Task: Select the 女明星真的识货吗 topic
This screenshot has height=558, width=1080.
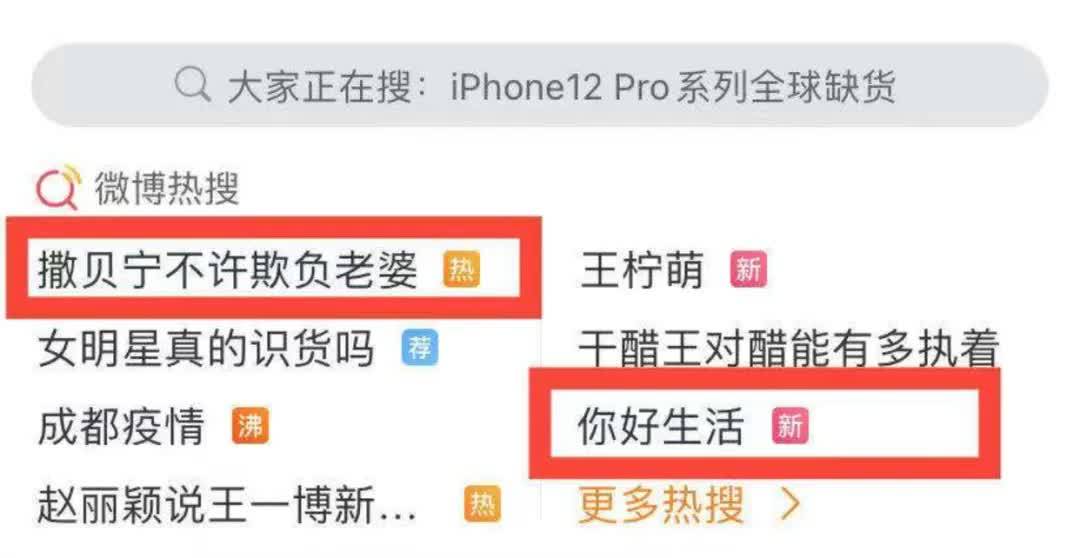Action: tap(206, 348)
